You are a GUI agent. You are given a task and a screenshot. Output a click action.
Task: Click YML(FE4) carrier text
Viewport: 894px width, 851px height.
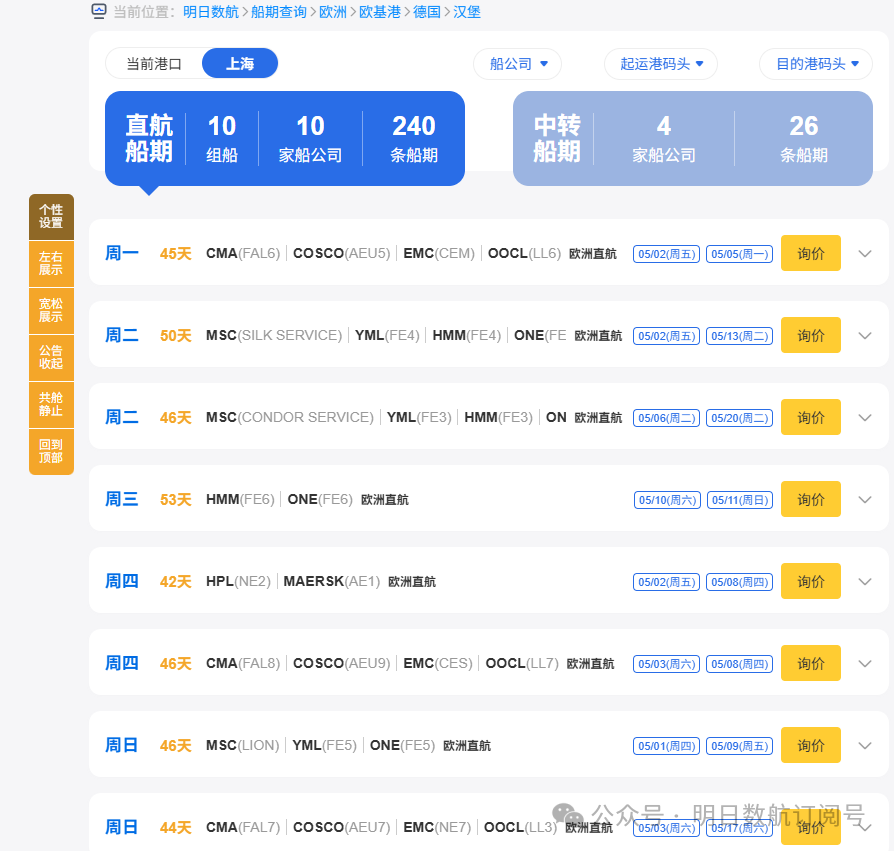[x=387, y=336]
